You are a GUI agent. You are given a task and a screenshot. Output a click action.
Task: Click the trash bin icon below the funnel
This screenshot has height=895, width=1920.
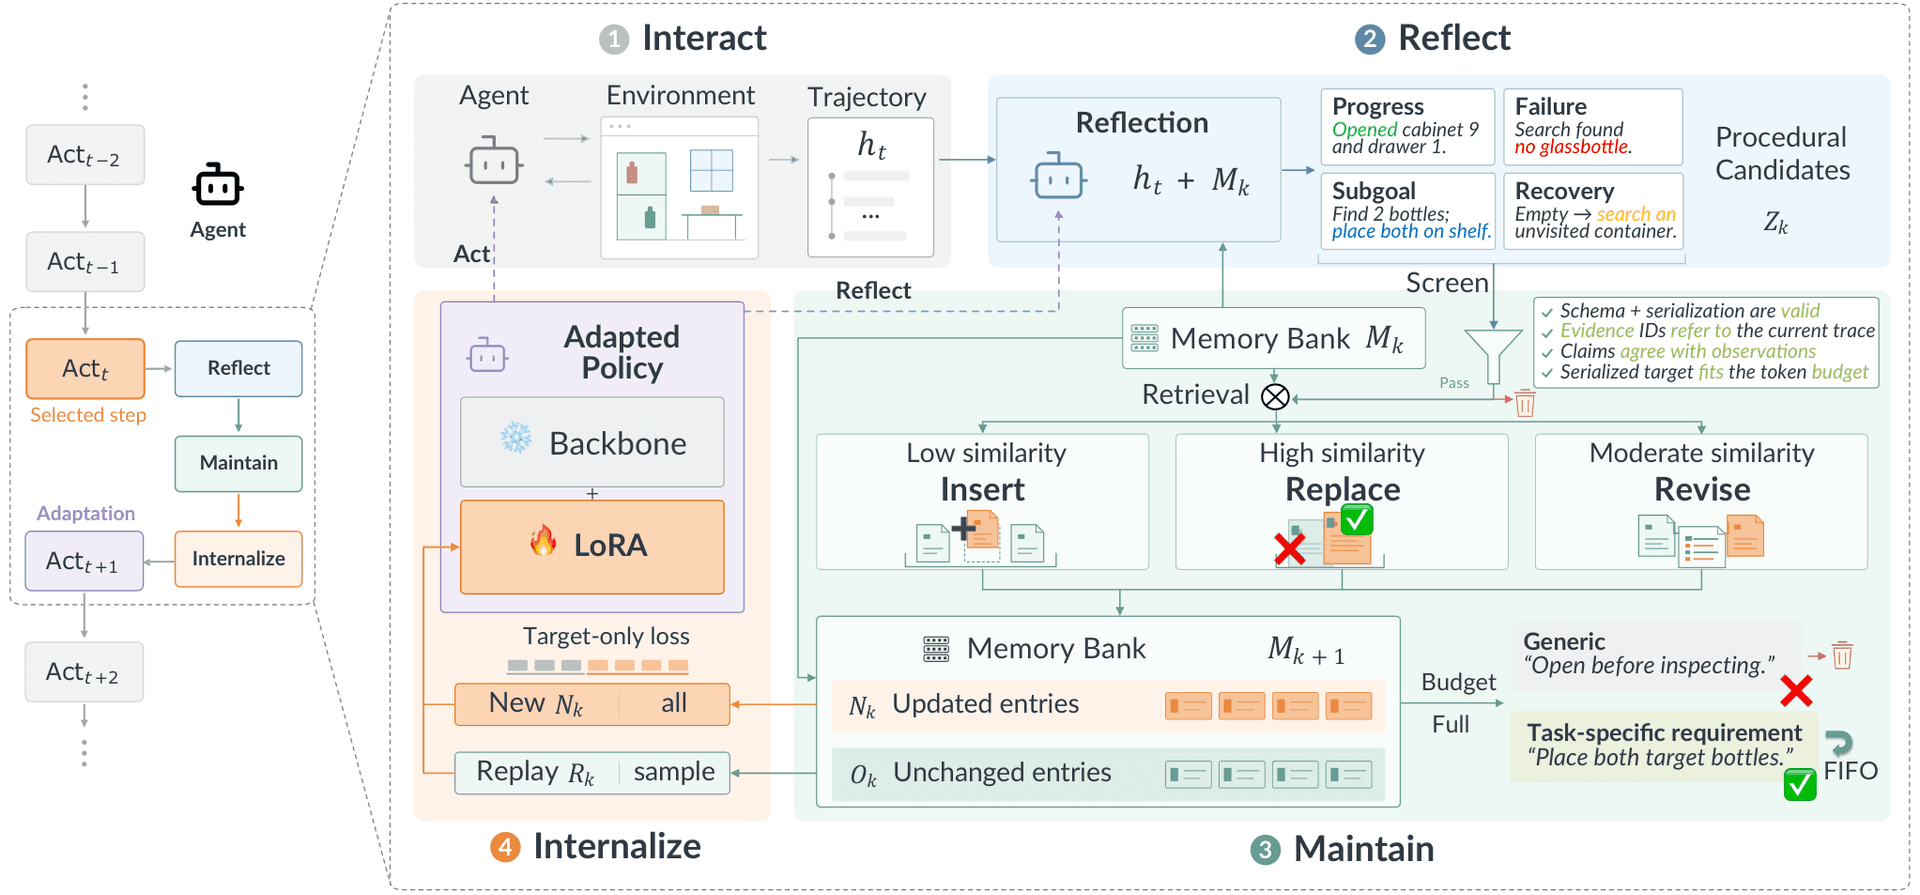[x=1525, y=403]
